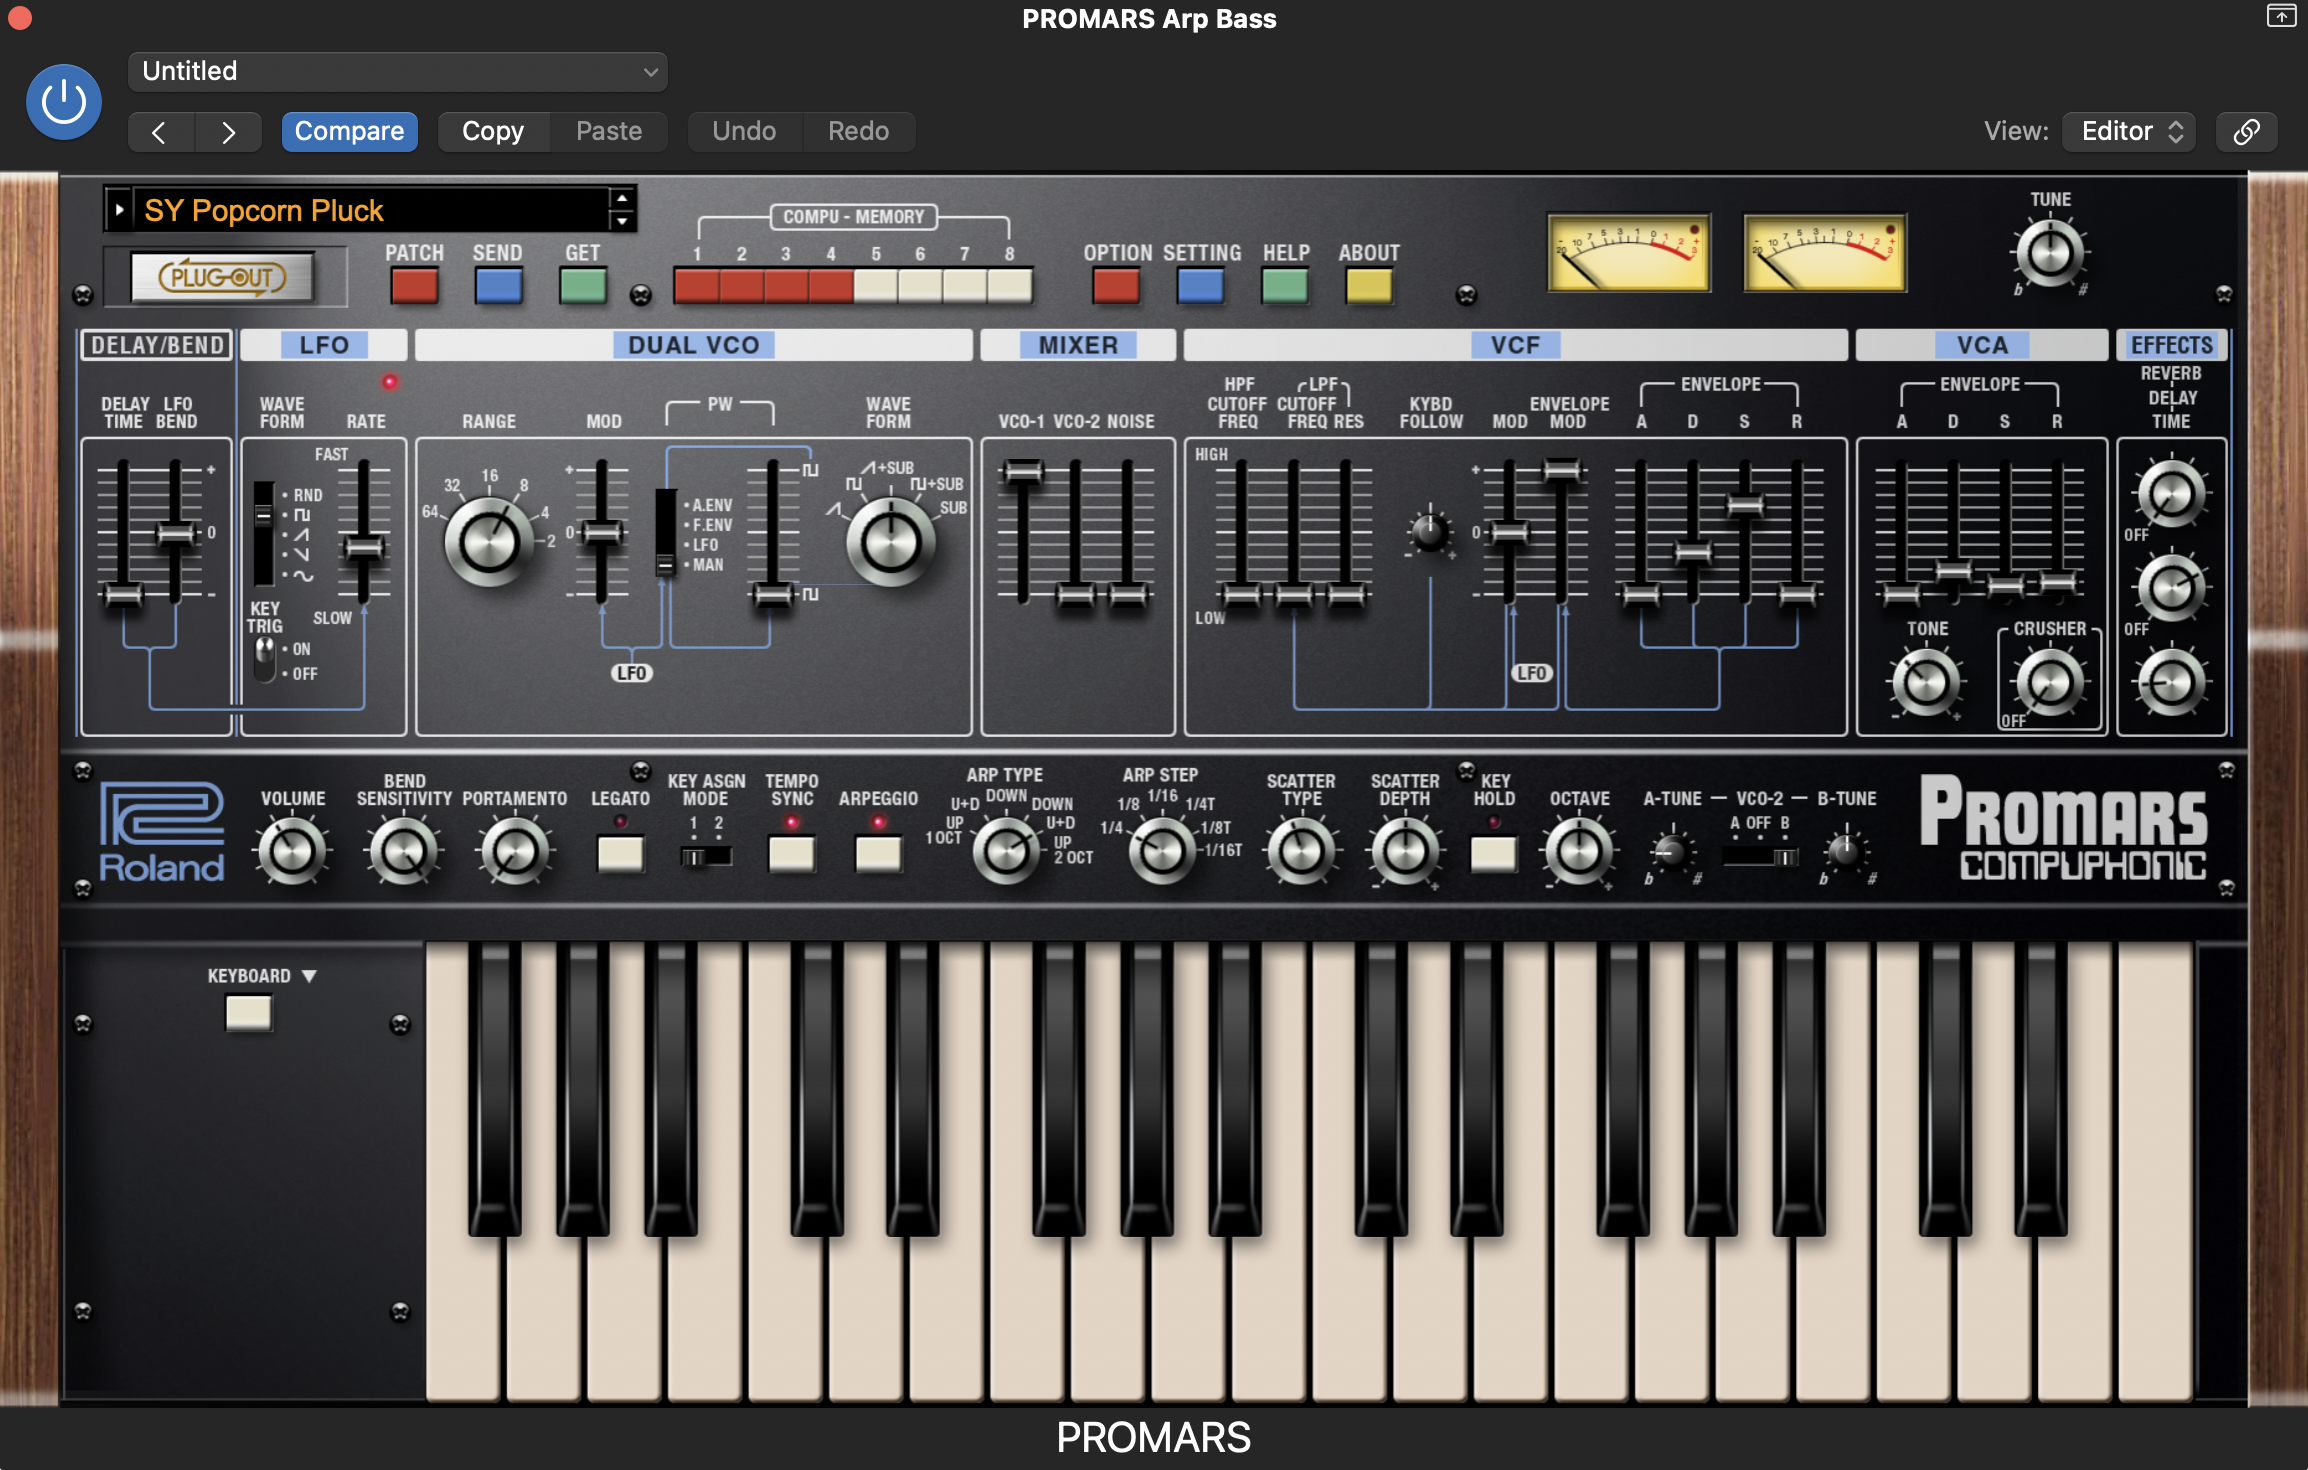Flip the LFO KEY TRIG switch
The height and width of the screenshot is (1470, 2308).
tap(264, 660)
